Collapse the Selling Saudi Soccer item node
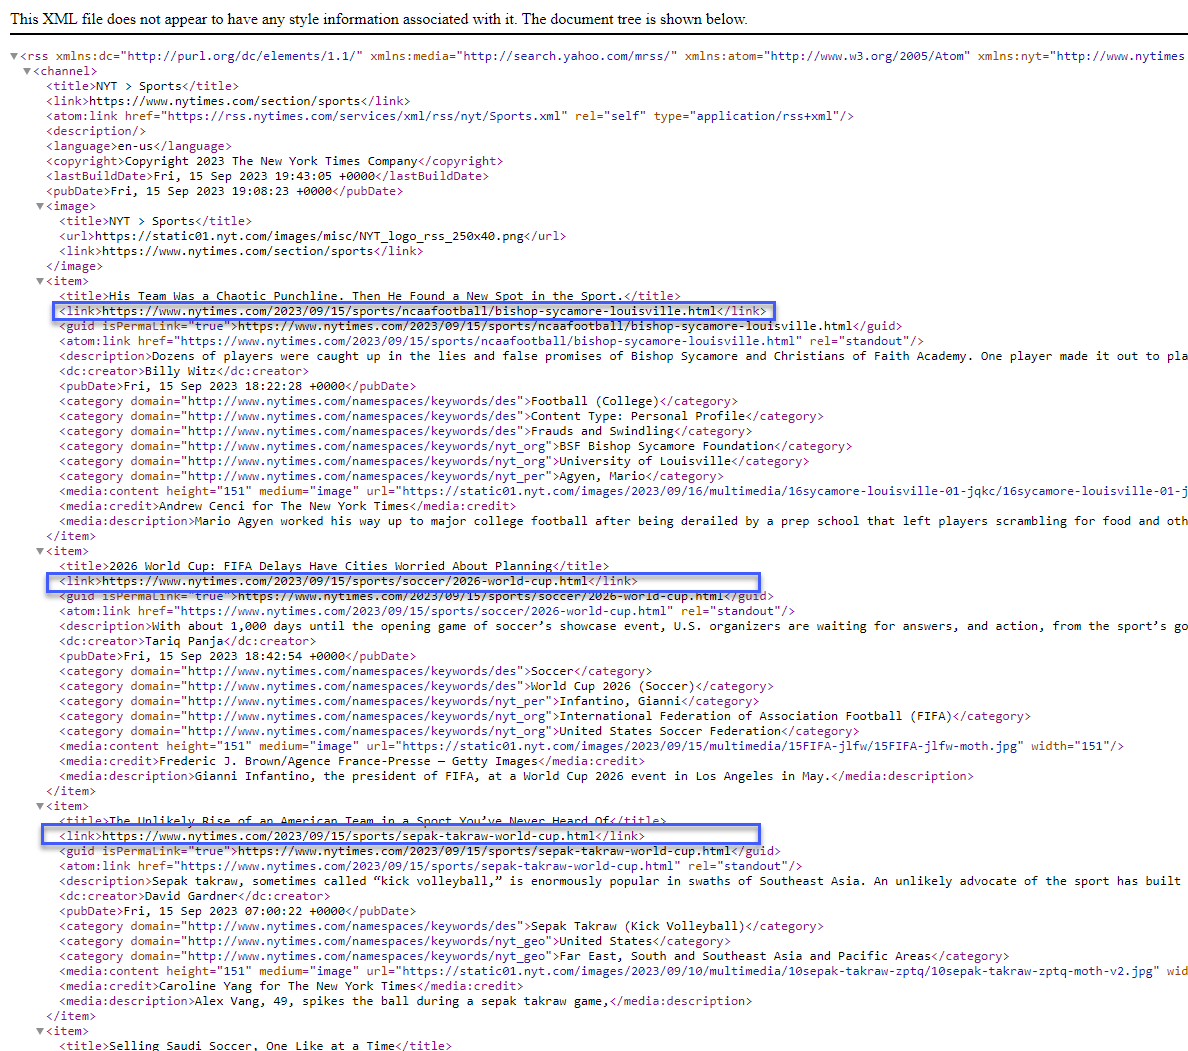 pyautogui.click(x=40, y=1031)
